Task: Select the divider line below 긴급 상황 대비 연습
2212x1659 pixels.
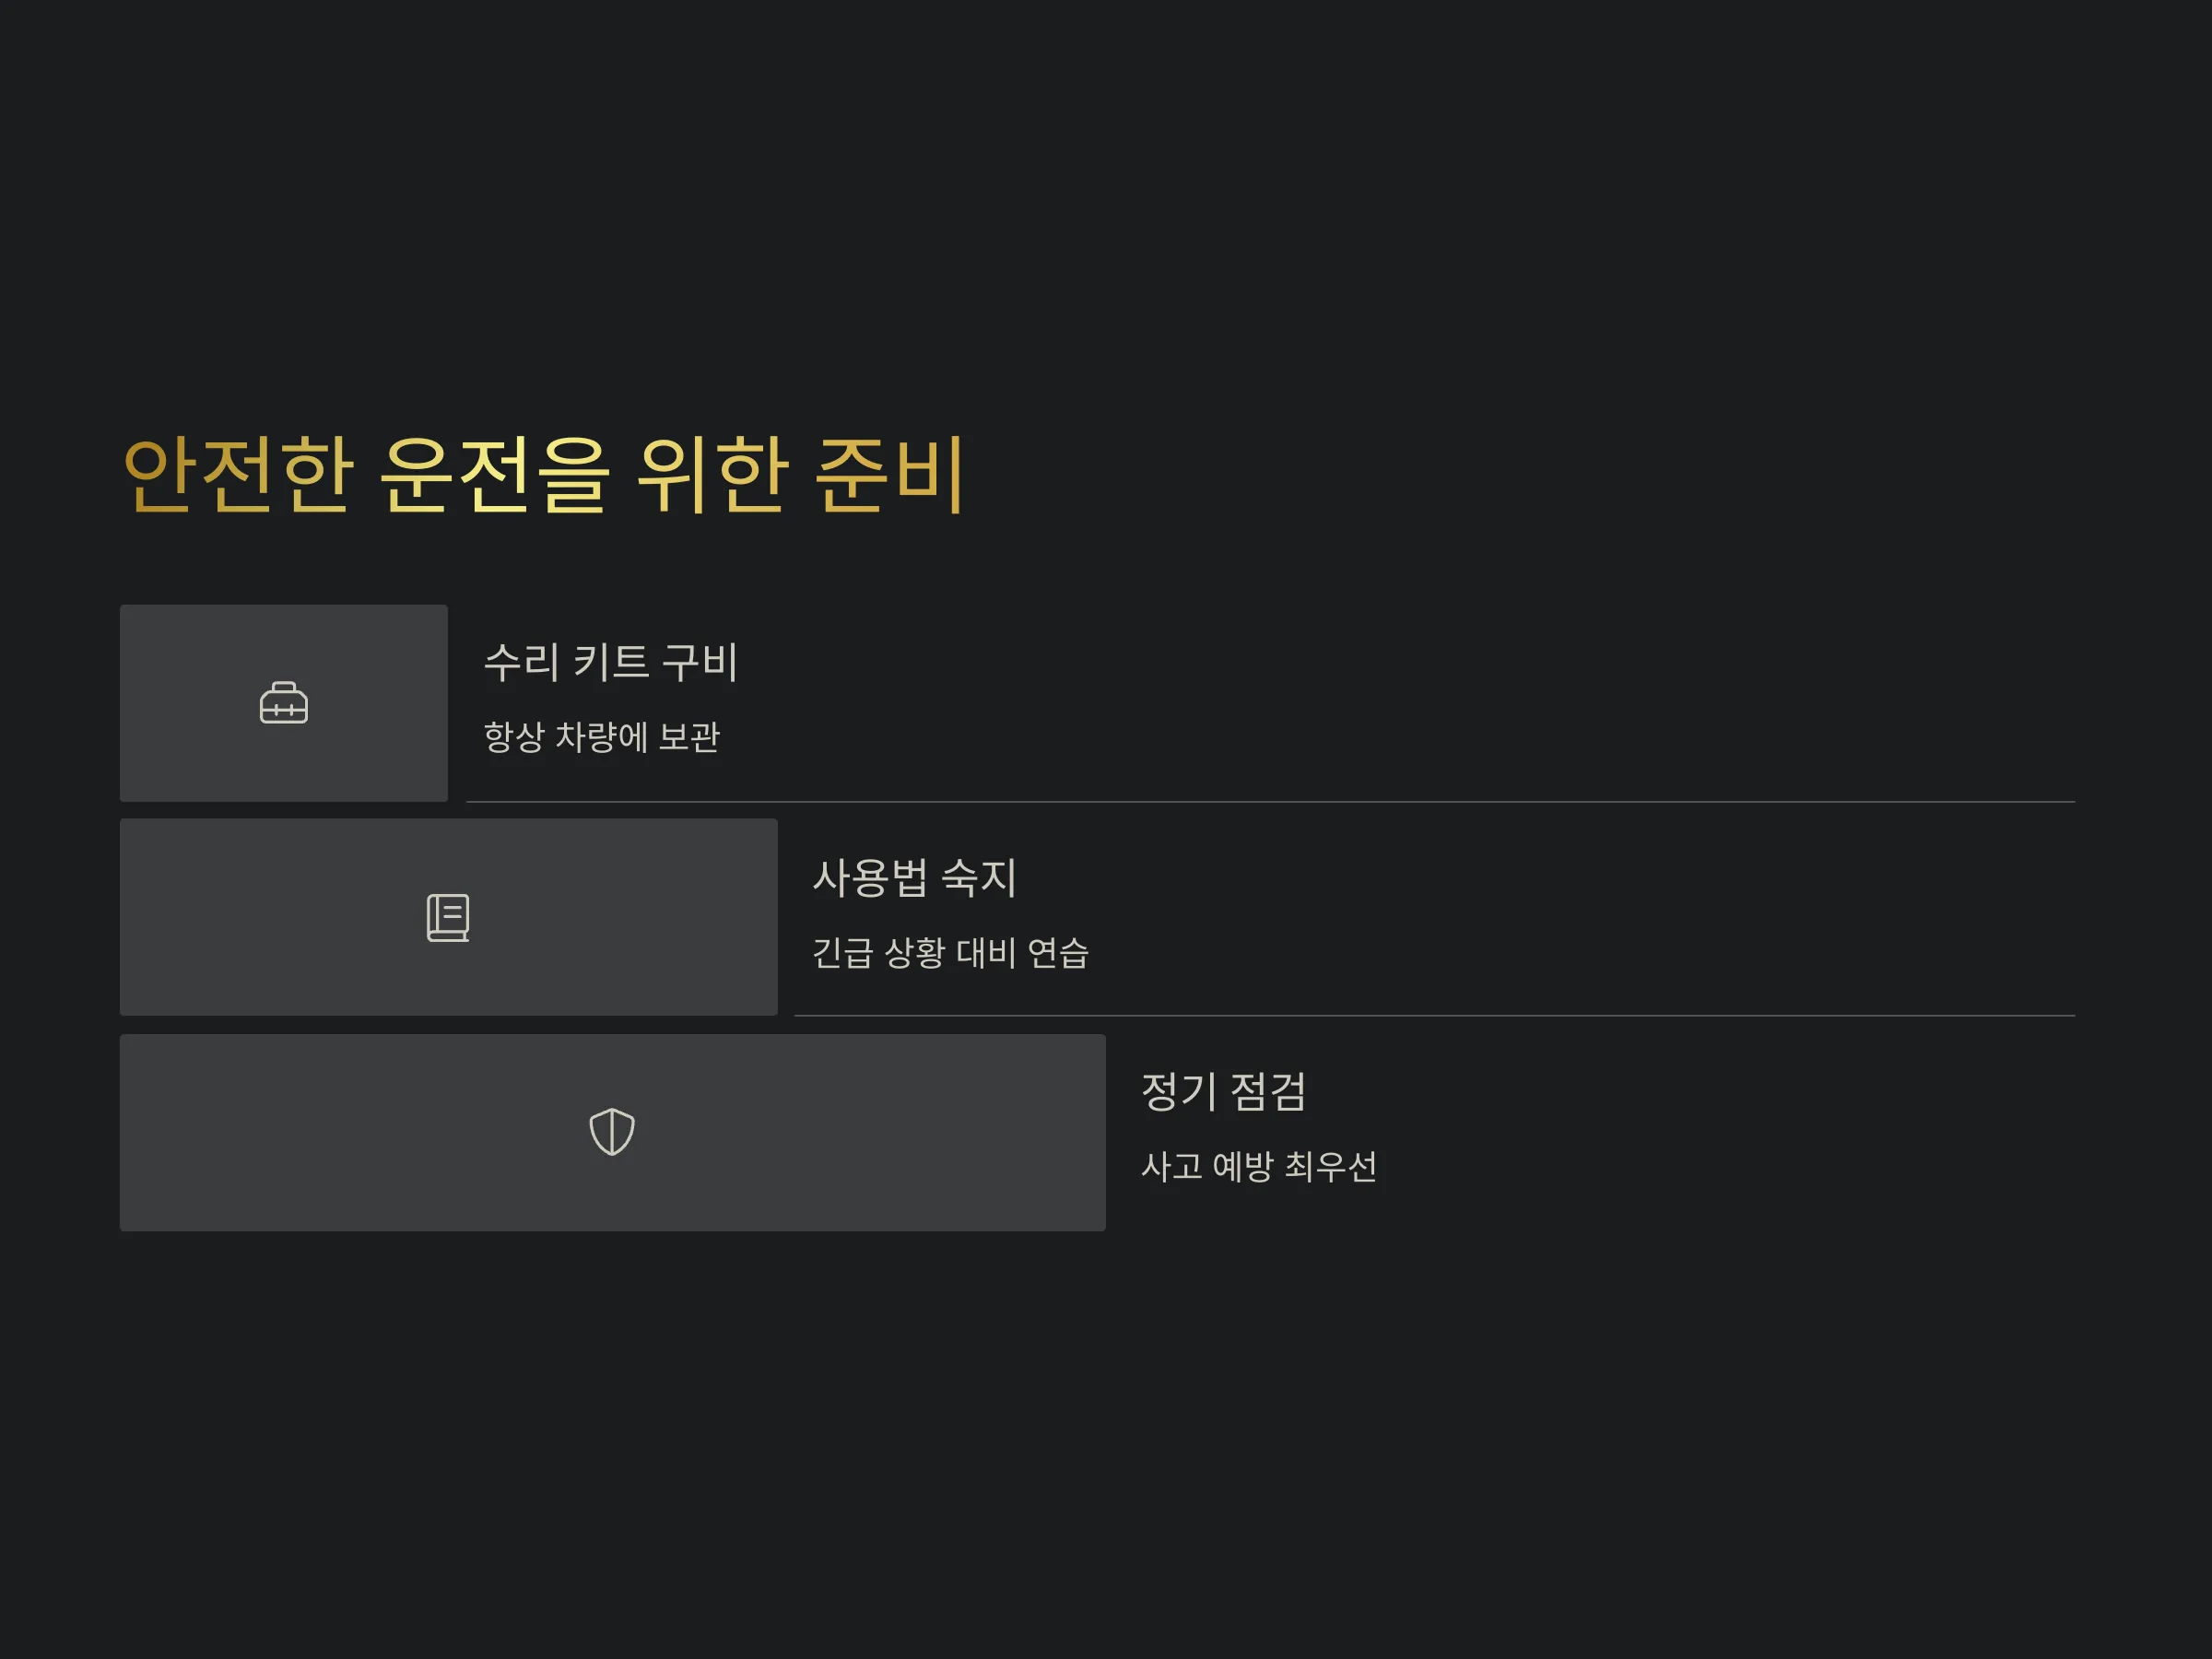Action: (1435, 1016)
